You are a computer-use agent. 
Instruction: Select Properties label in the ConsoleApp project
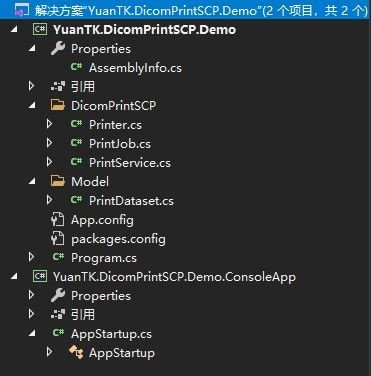pyautogui.click(x=101, y=296)
